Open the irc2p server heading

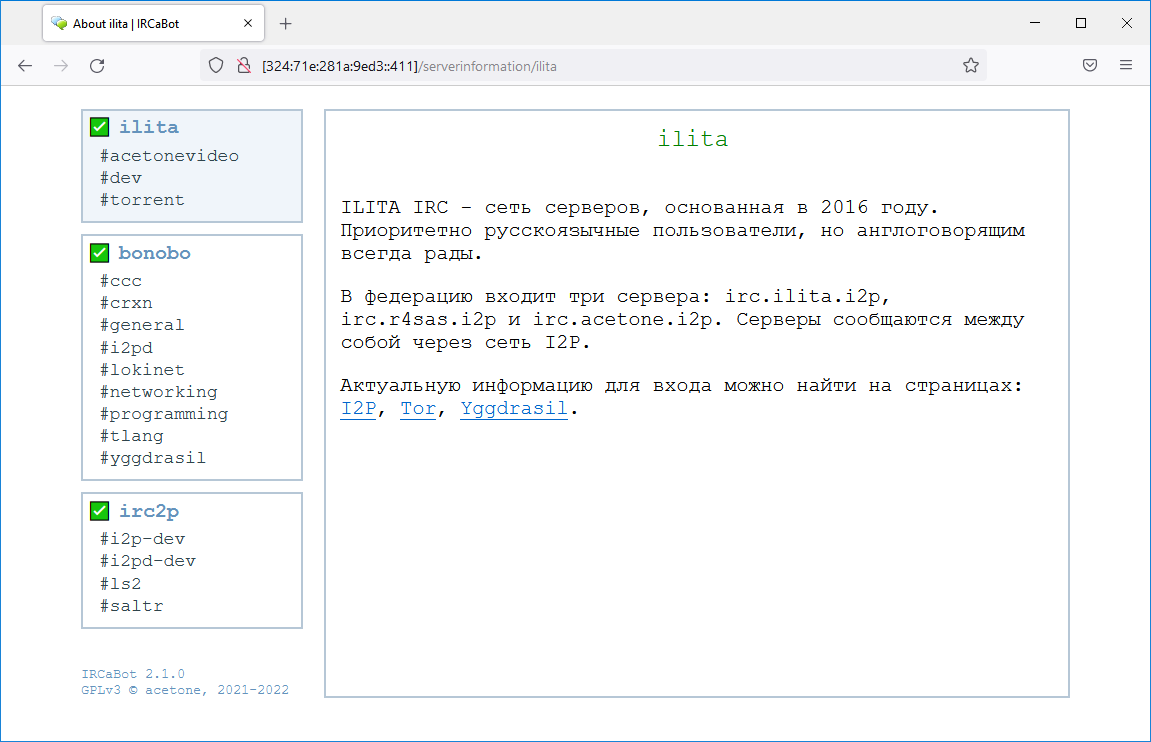tap(149, 512)
